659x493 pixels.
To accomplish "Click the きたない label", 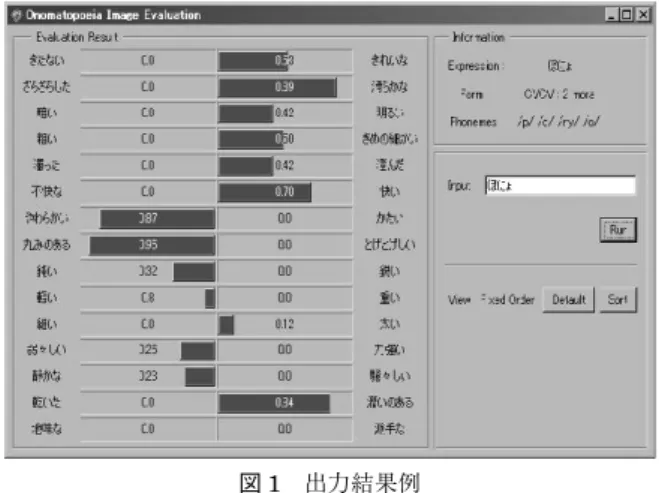I will tap(47, 61).
